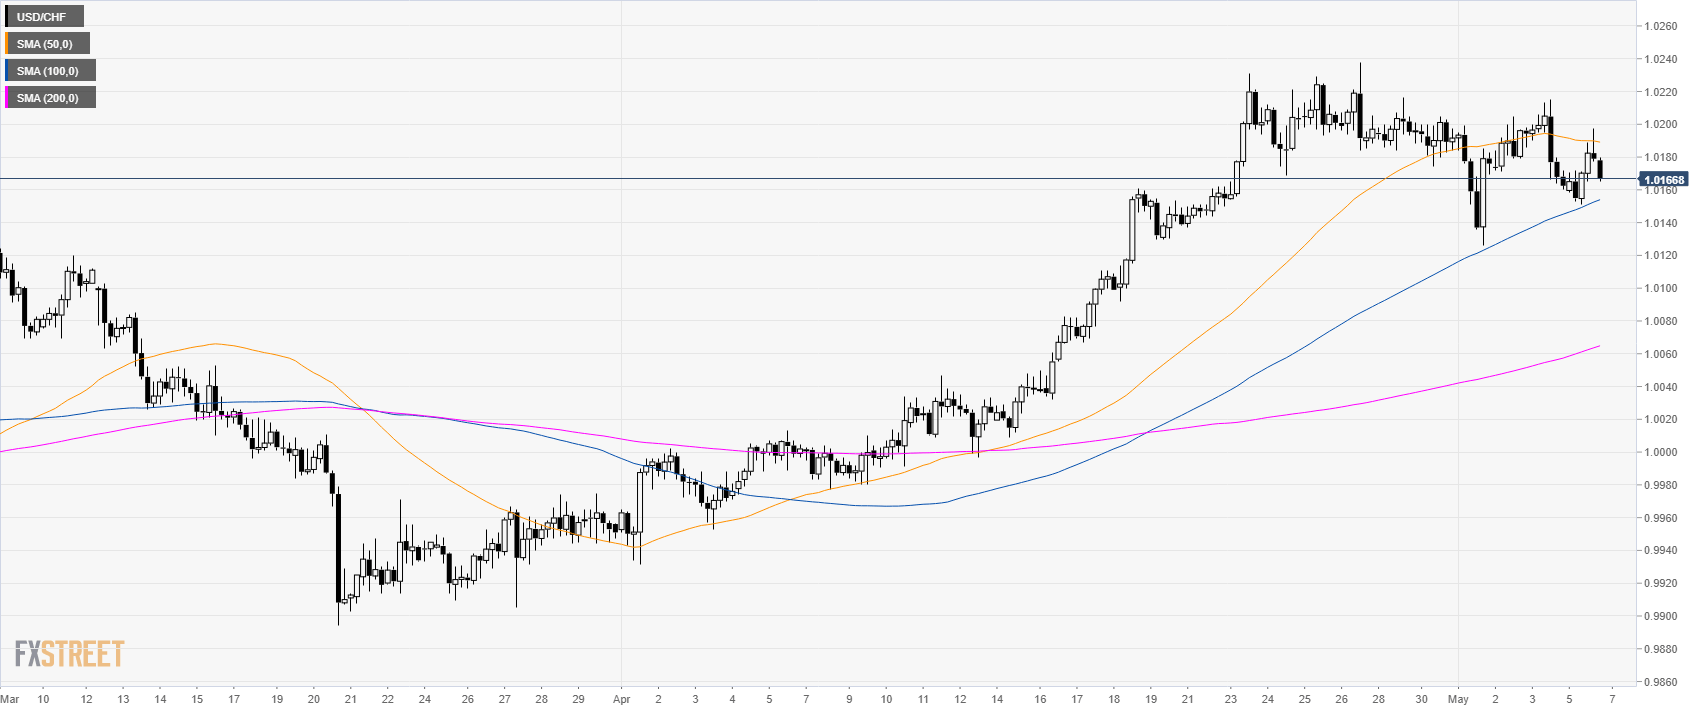Select the USD/CHF symbol label
The image size is (1707, 712).
click(42, 17)
